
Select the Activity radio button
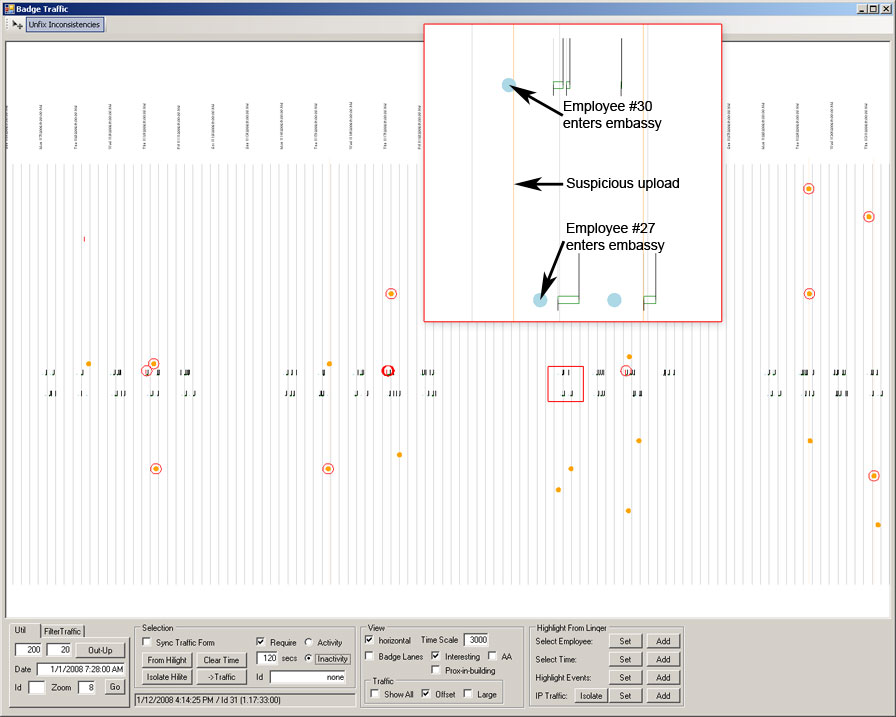(x=309, y=642)
